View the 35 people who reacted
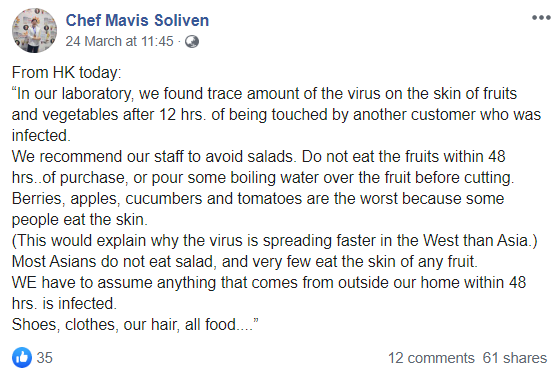The width and height of the screenshot is (557, 377). coord(45,358)
